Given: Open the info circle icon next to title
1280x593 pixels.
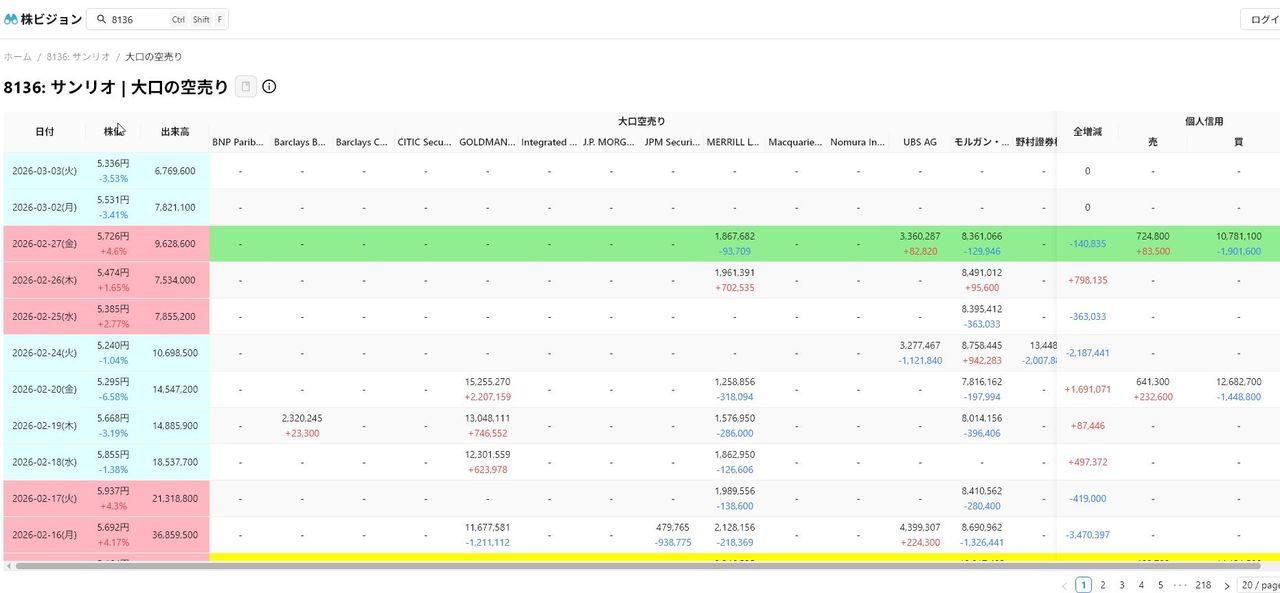Looking at the screenshot, I should pyautogui.click(x=269, y=87).
